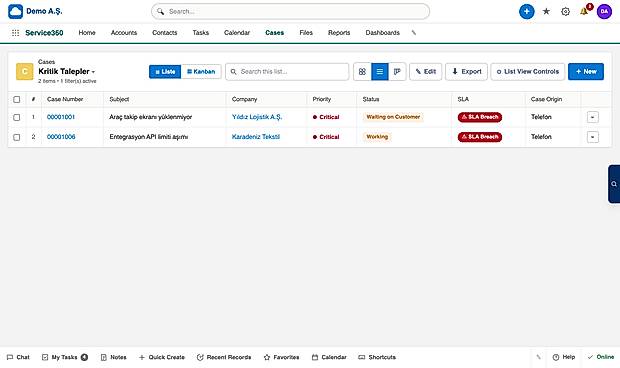620x368 pixels.
Task: Go to the Accounts tab
Action: click(x=124, y=33)
